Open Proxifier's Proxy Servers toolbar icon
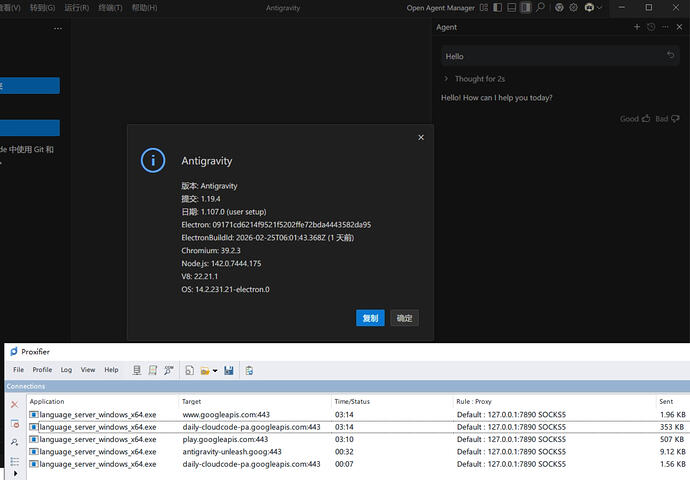Viewport: 690px width, 480px height. pos(137,370)
